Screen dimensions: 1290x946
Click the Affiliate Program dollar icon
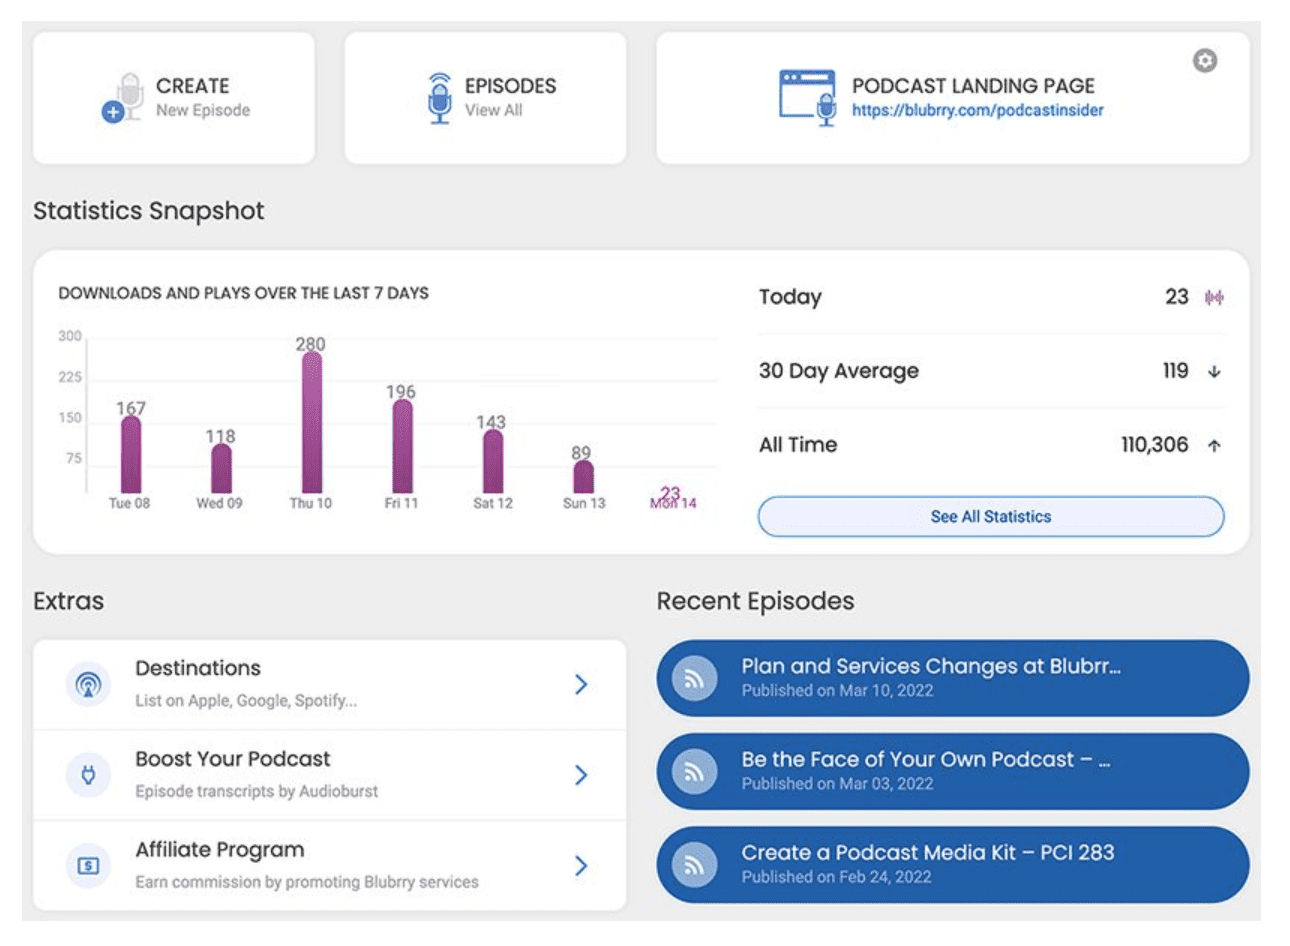pos(88,866)
